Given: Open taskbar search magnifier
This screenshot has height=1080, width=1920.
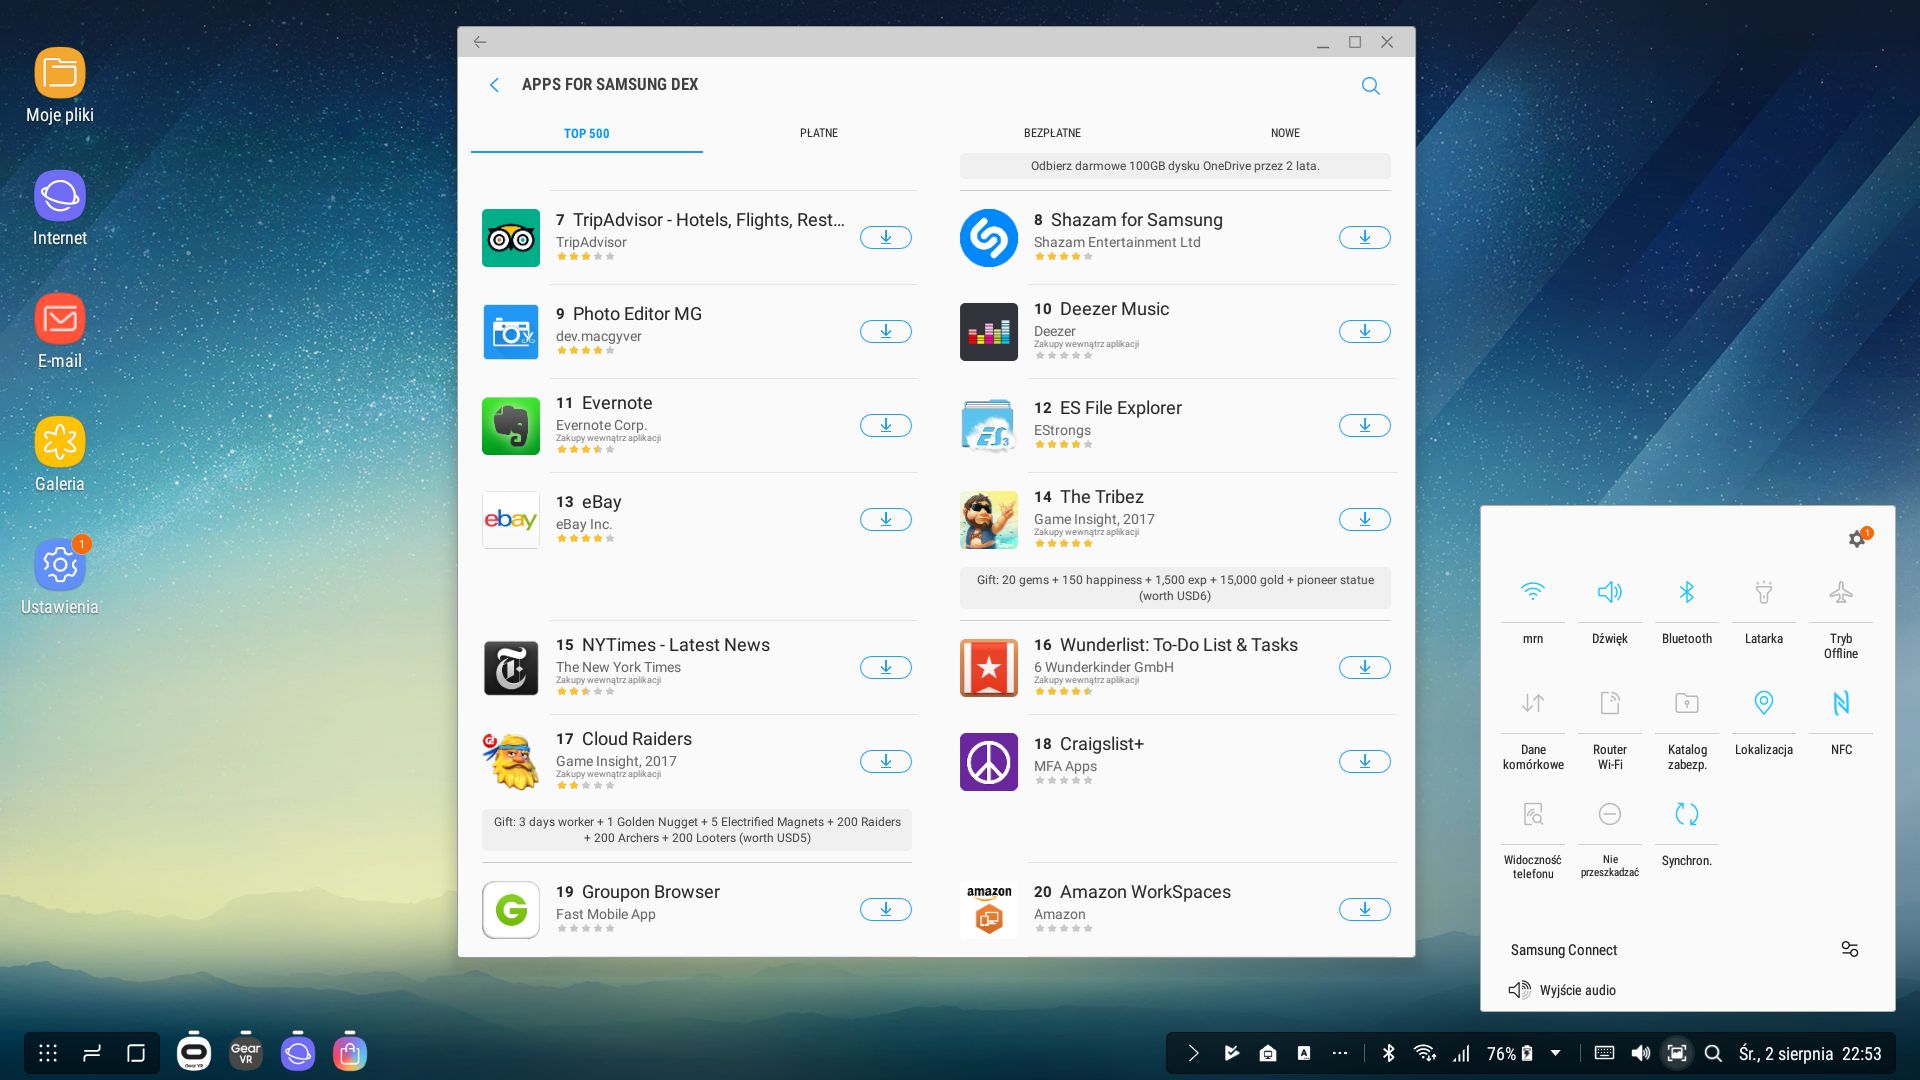Looking at the screenshot, I should [1713, 1053].
